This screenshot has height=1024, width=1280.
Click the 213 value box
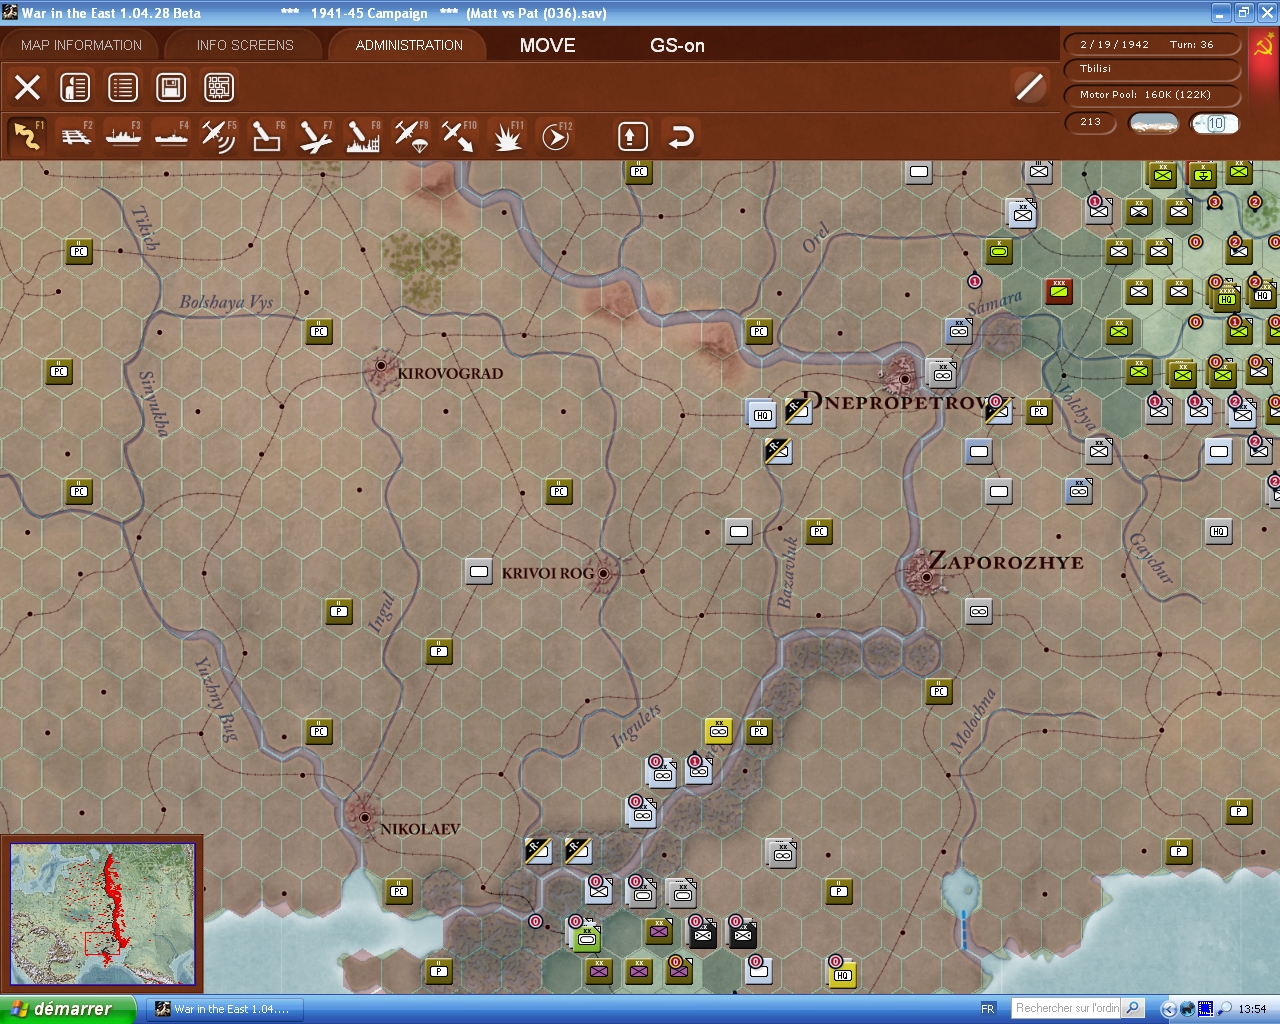(x=1092, y=122)
